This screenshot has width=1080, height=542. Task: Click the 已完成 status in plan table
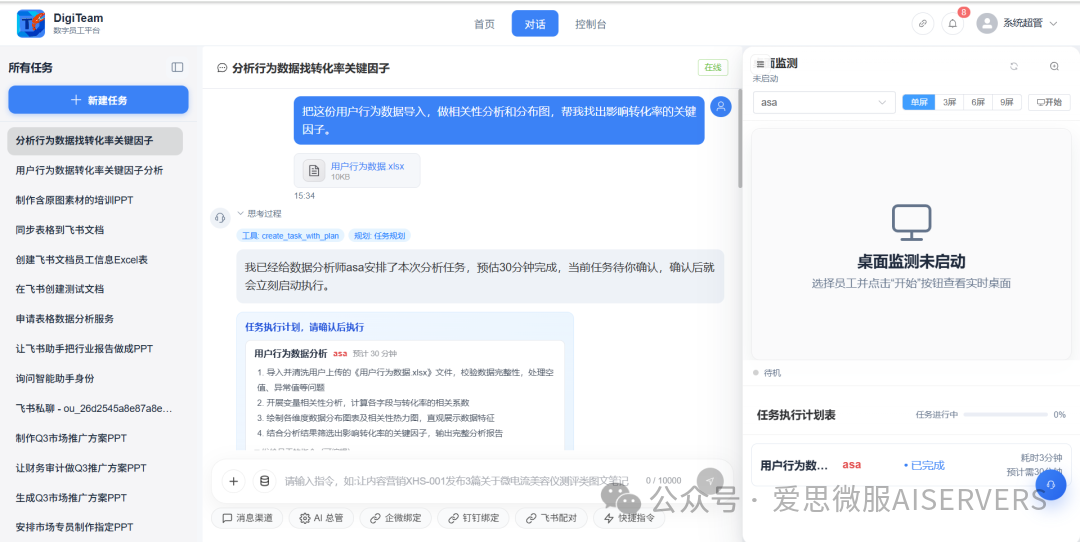point(924,465)
